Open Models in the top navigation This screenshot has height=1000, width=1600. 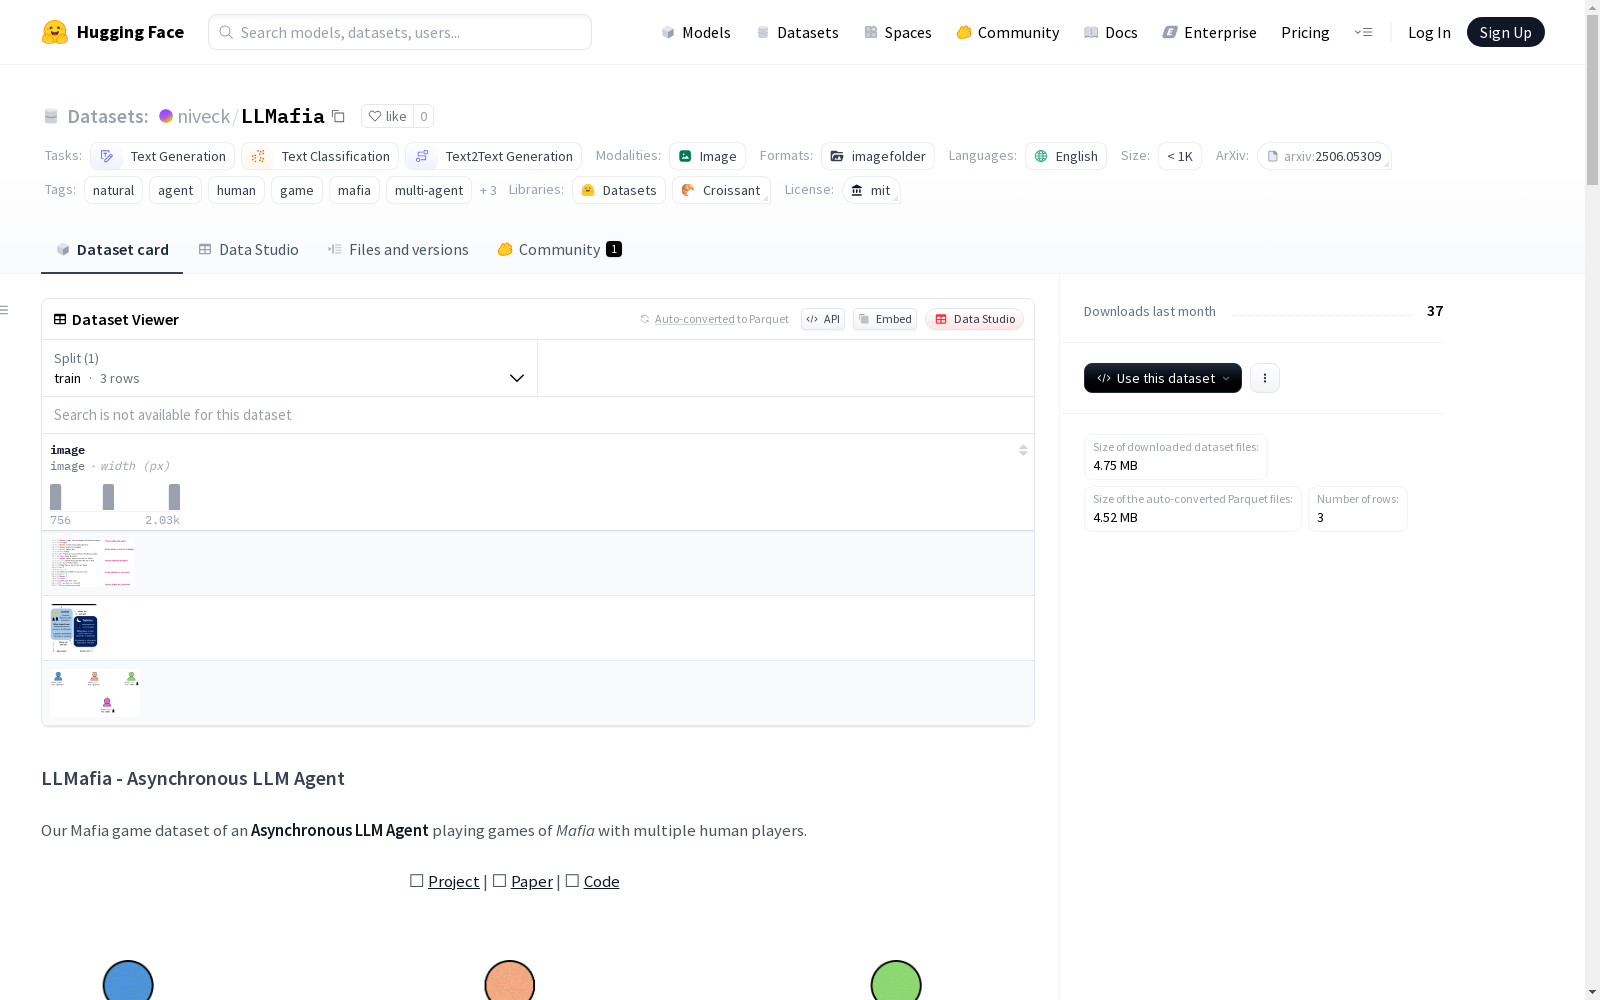coord(696,32)
